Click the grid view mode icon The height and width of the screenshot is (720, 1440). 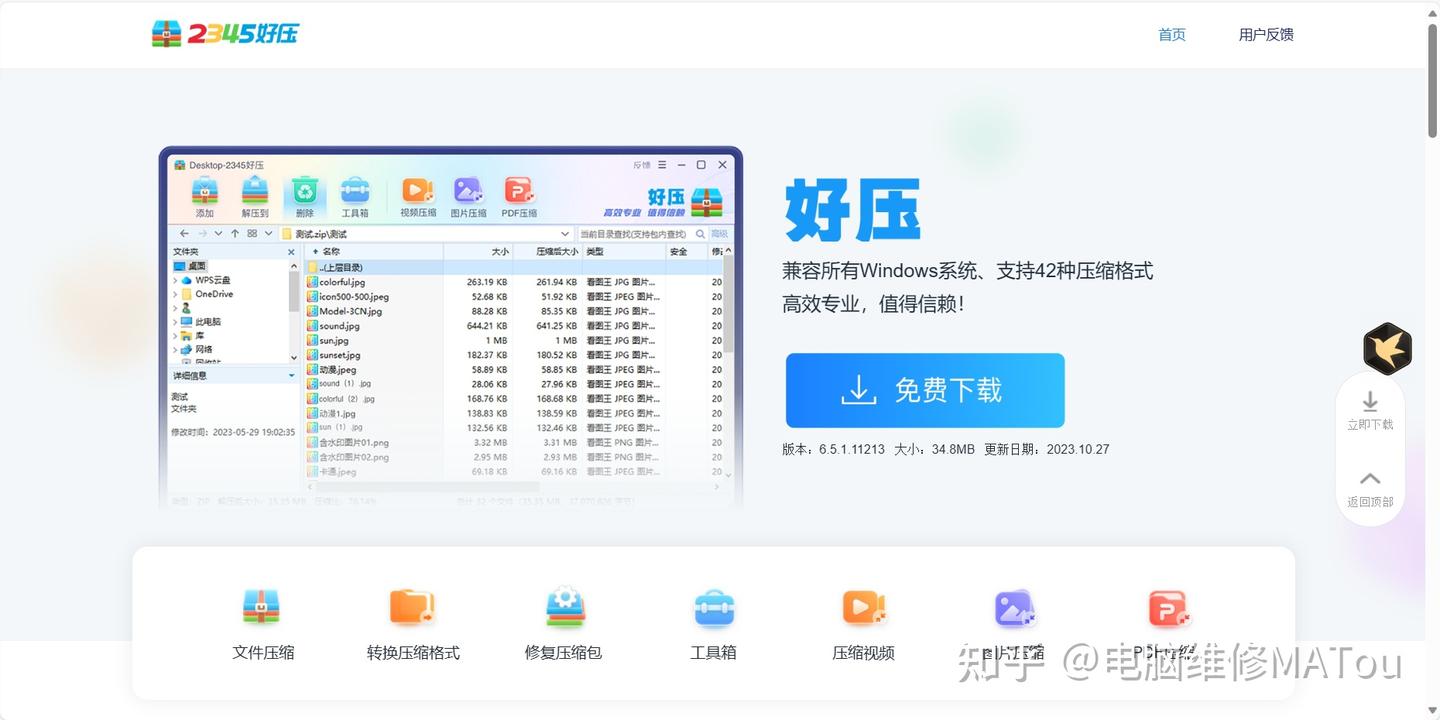pyautogui.click(x=253, y=233)
